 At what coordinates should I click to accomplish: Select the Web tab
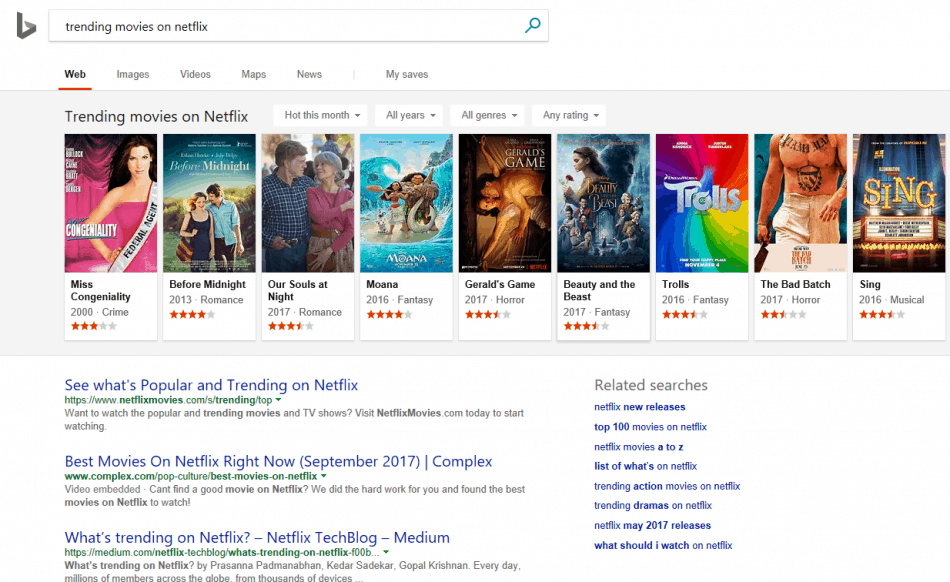point(75,74)
